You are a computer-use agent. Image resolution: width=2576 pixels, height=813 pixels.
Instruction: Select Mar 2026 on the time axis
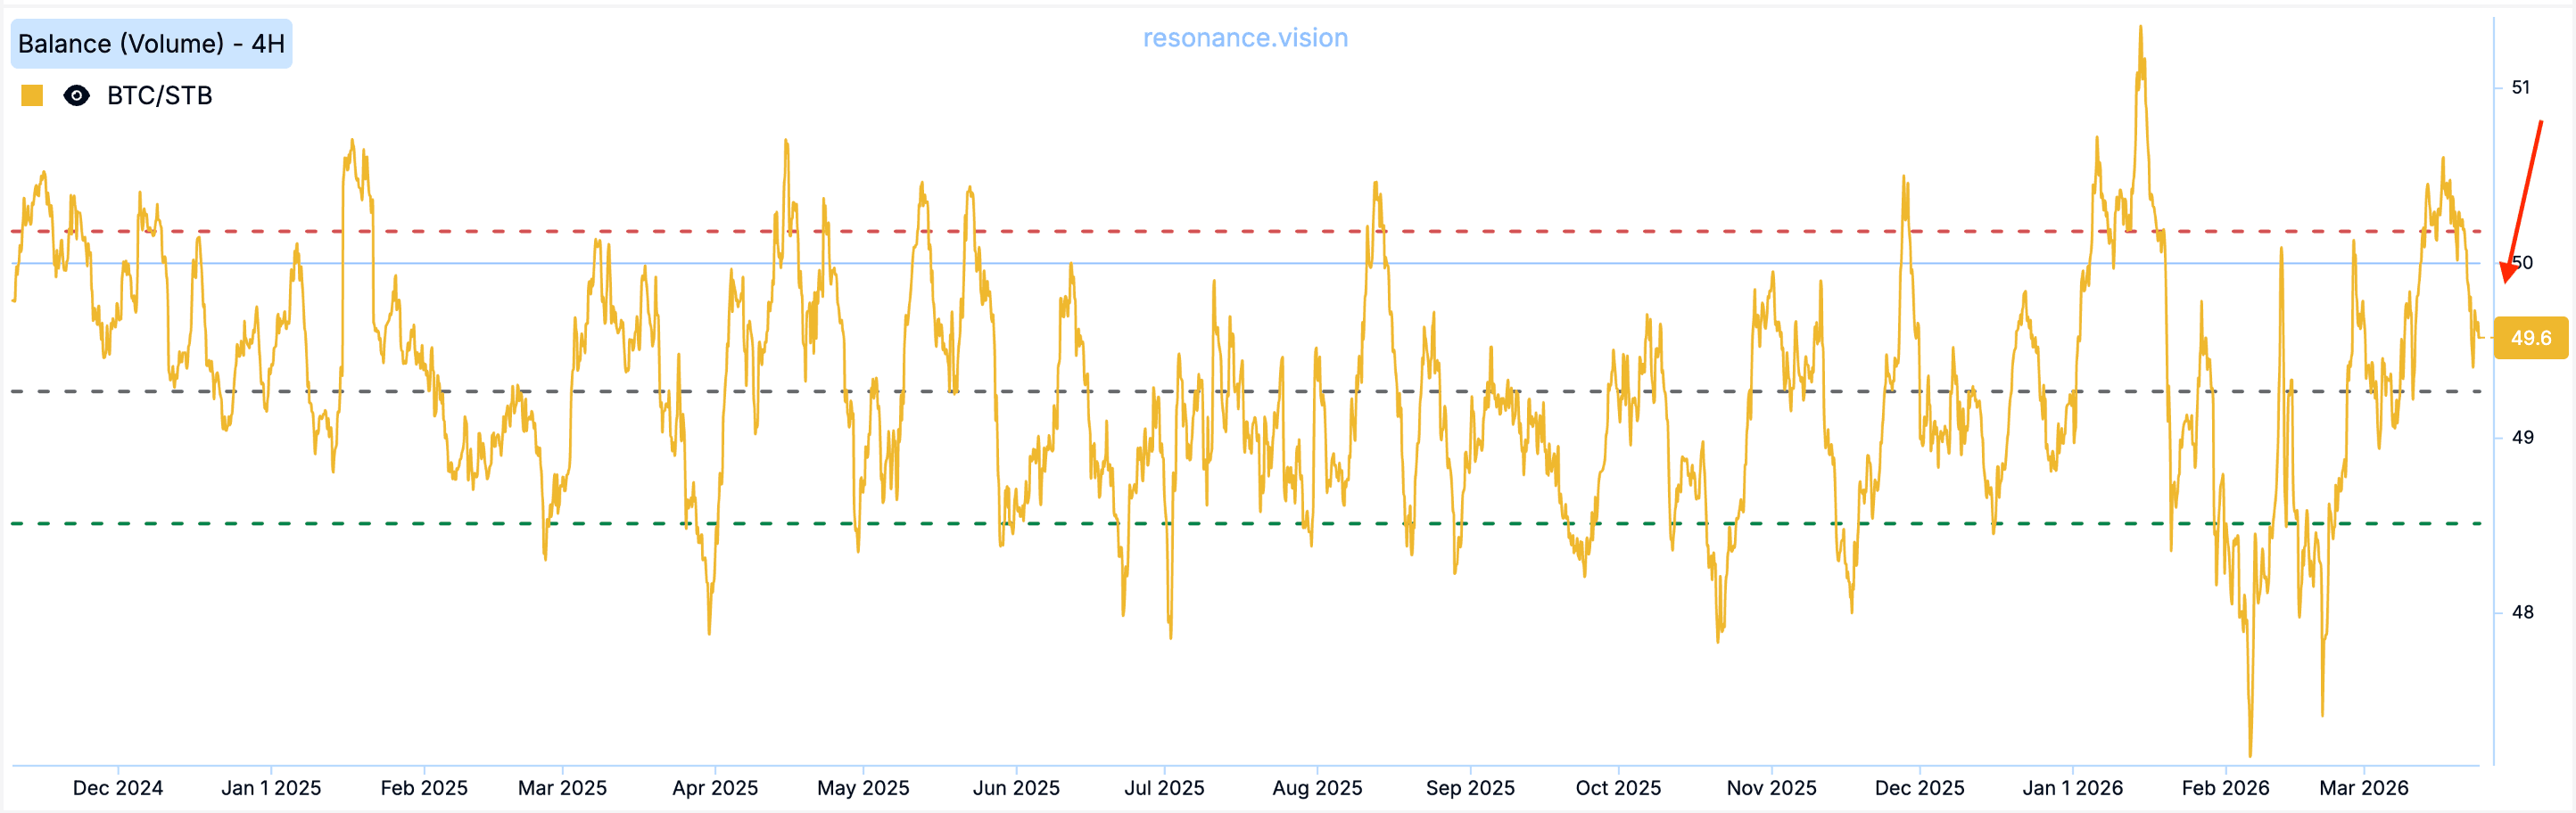point(2363,788)
